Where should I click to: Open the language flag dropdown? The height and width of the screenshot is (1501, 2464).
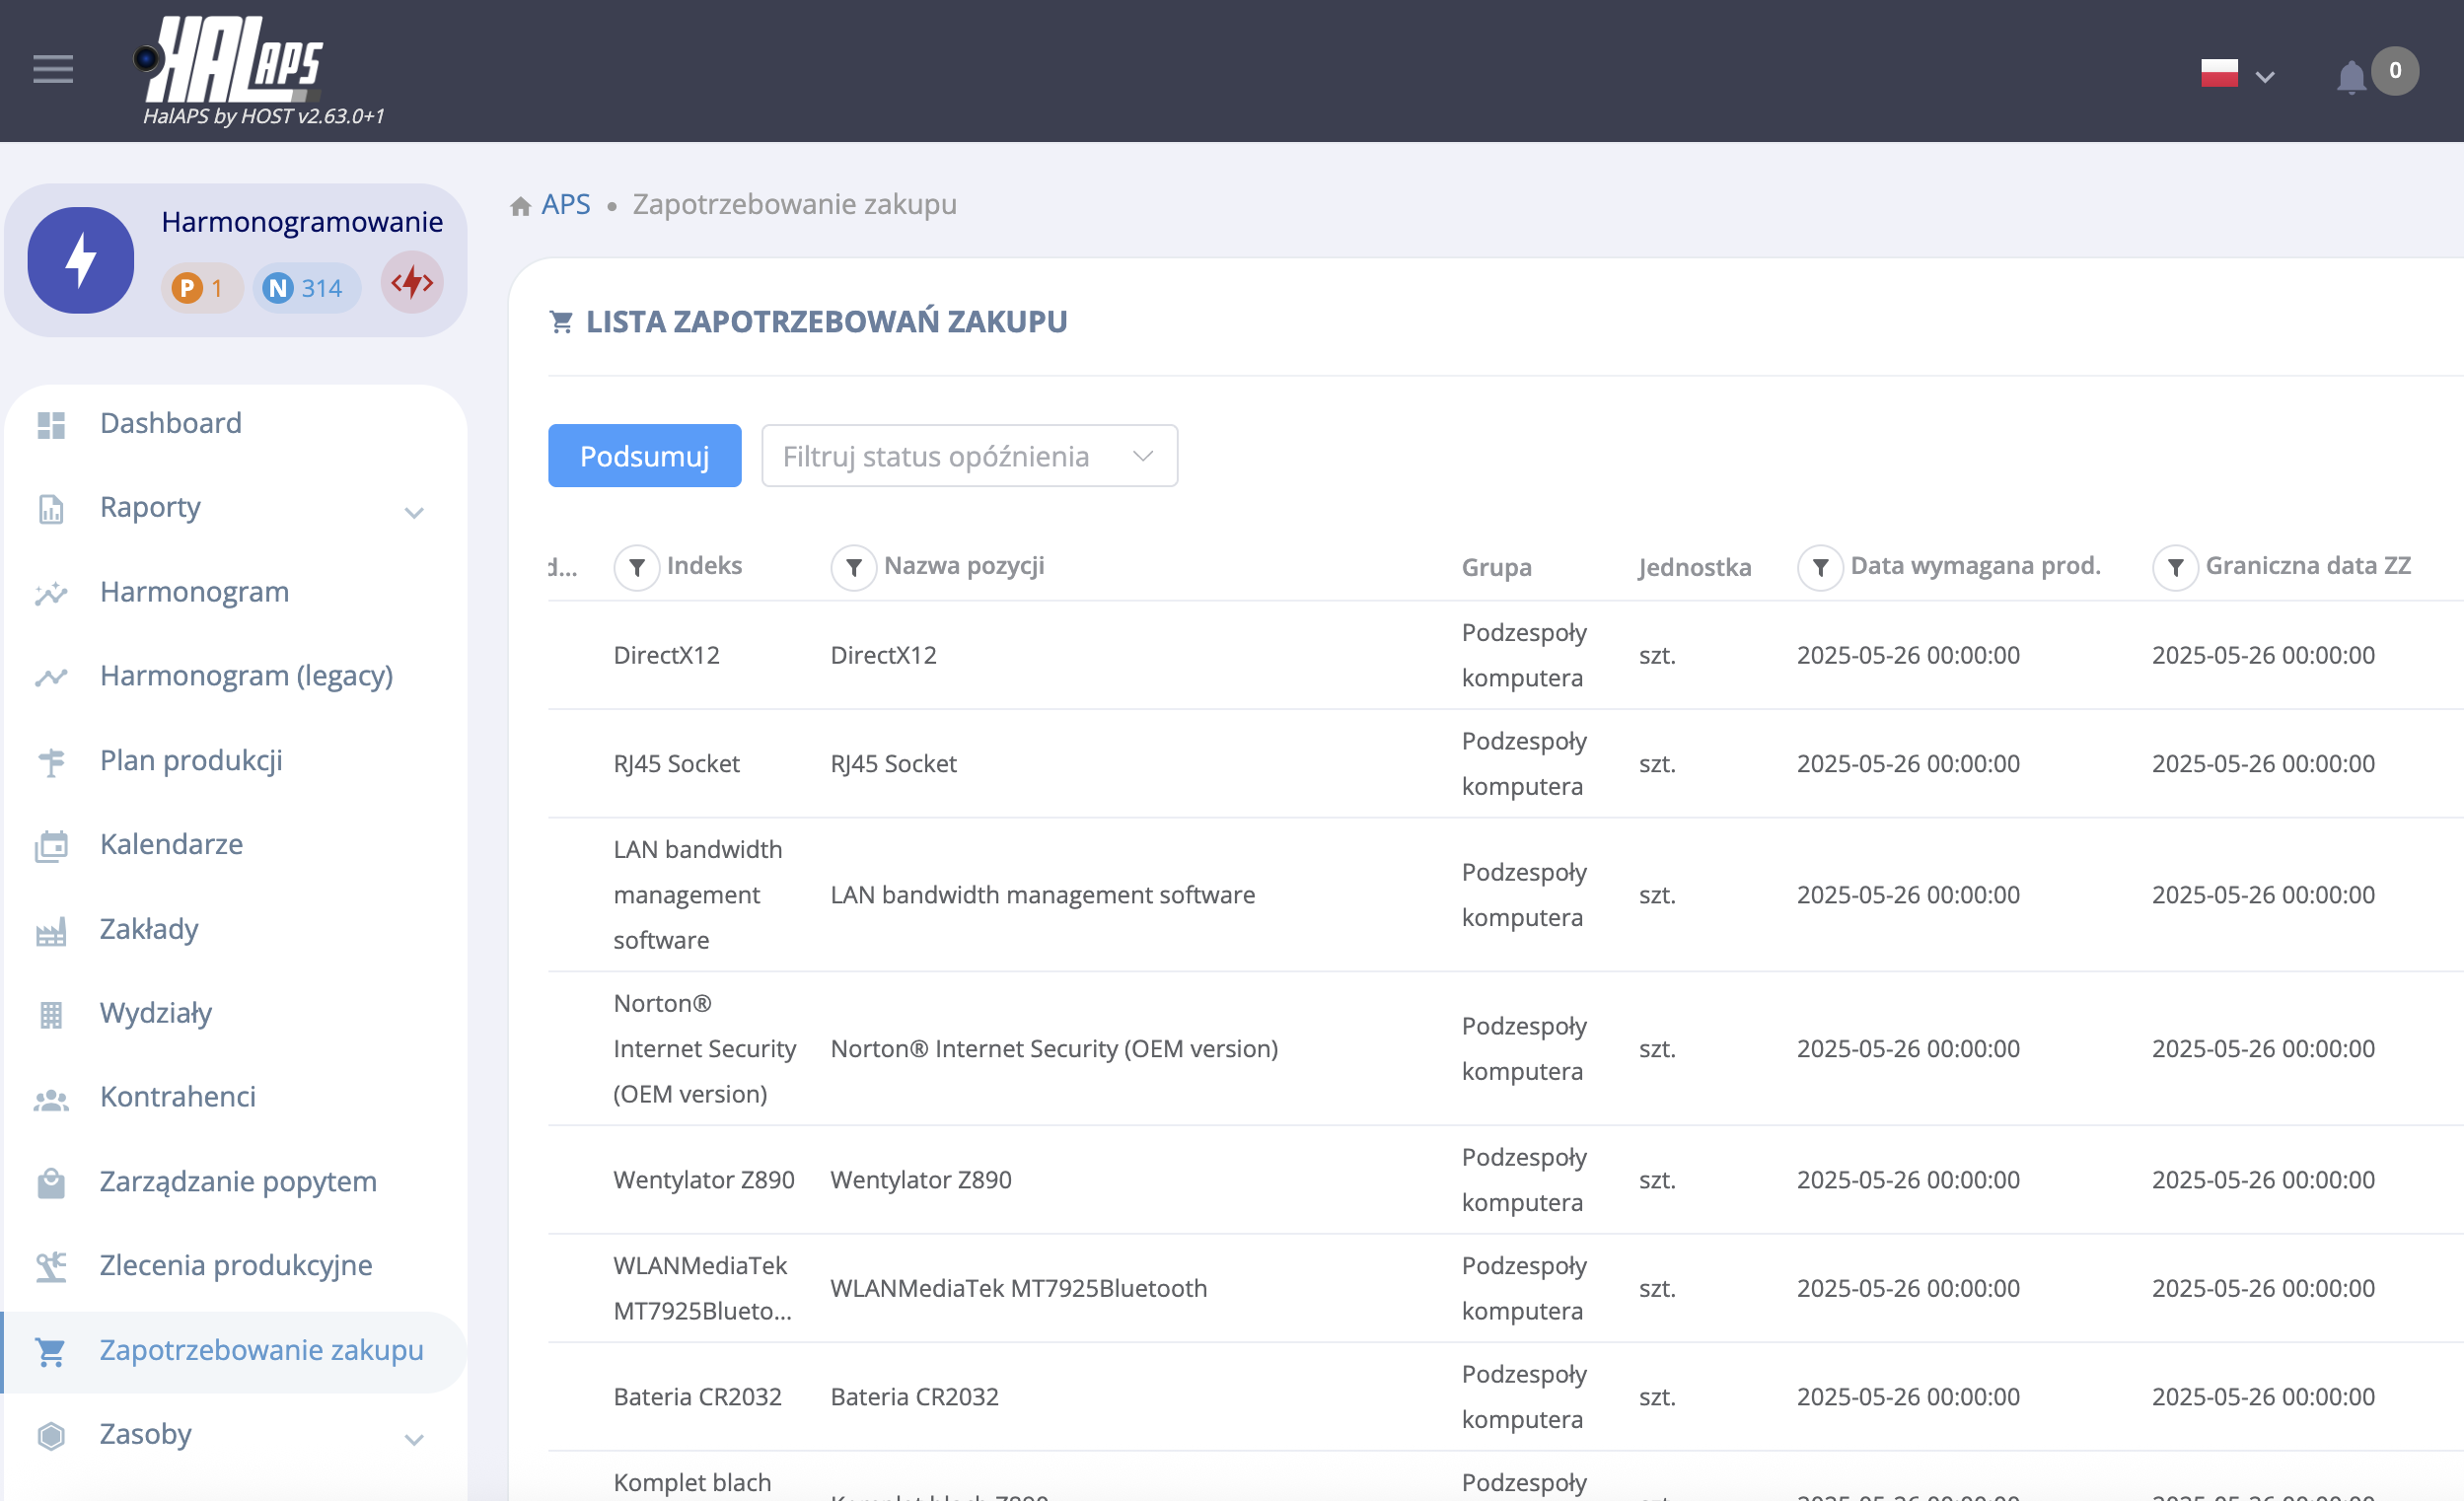pyautogui.click(x=2236, y=74)
